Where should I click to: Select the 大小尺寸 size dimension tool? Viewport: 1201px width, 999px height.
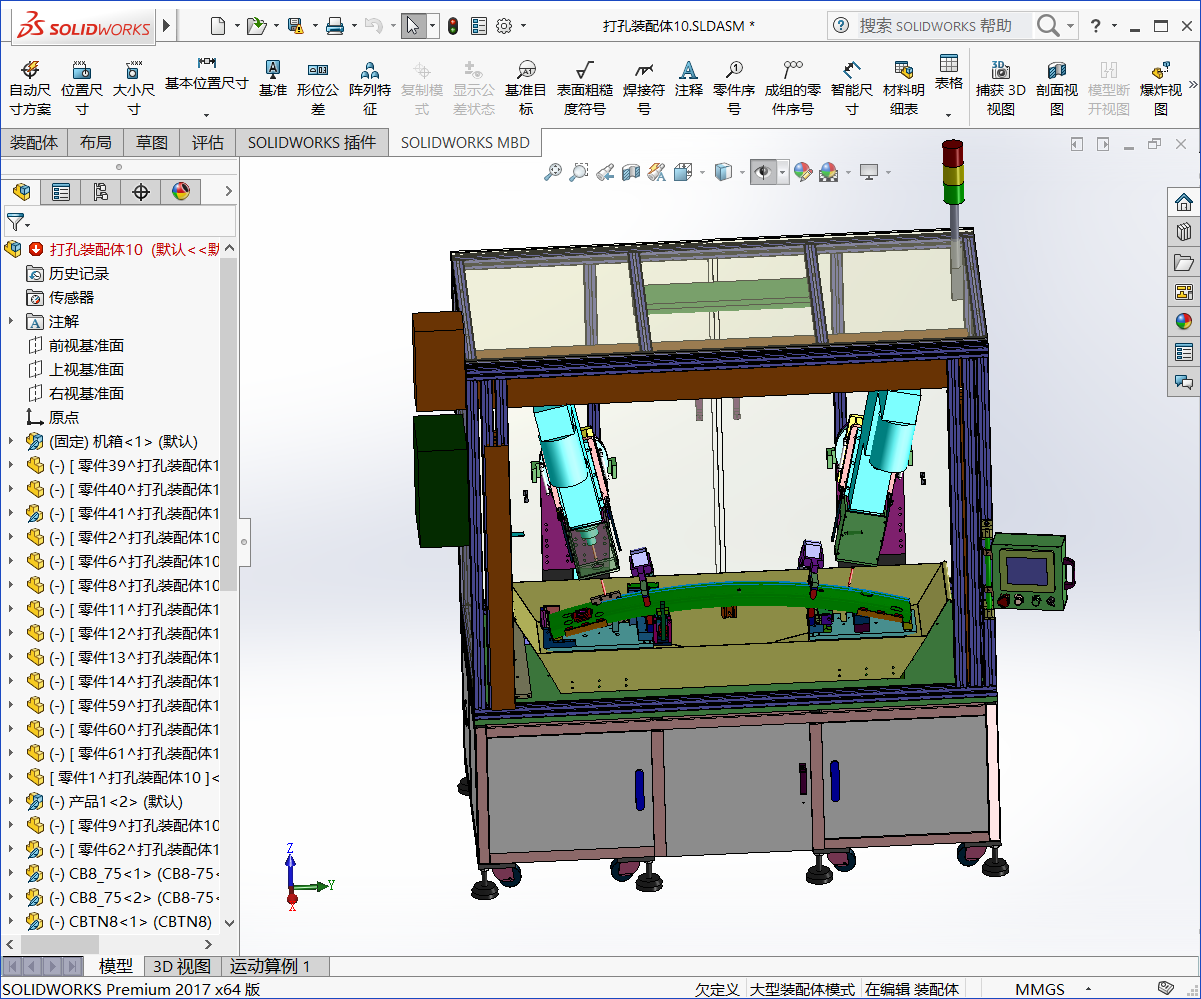pos(133,87)
